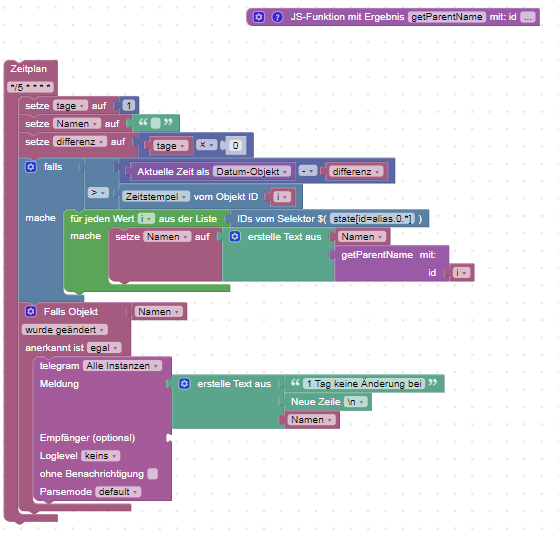The width and height of the screenshot is (559, 533).
Task: Open the Alle Instanzen telegram dropdown
Action: [122, 366]
